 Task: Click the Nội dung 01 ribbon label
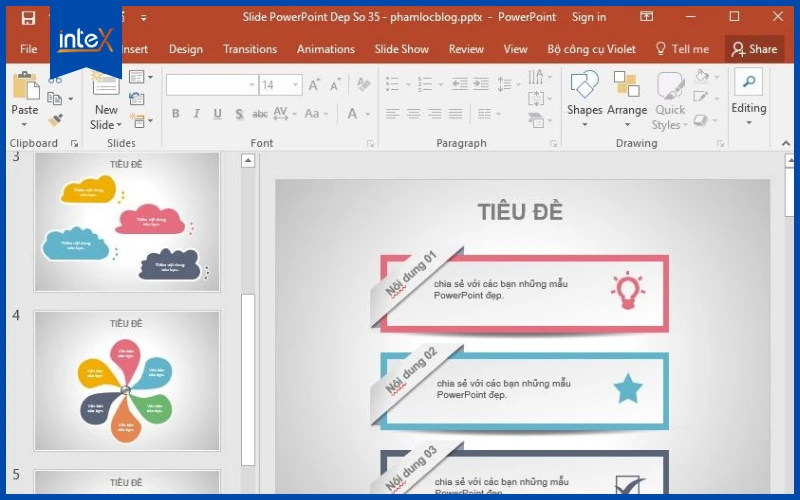(x=411, y=273)
